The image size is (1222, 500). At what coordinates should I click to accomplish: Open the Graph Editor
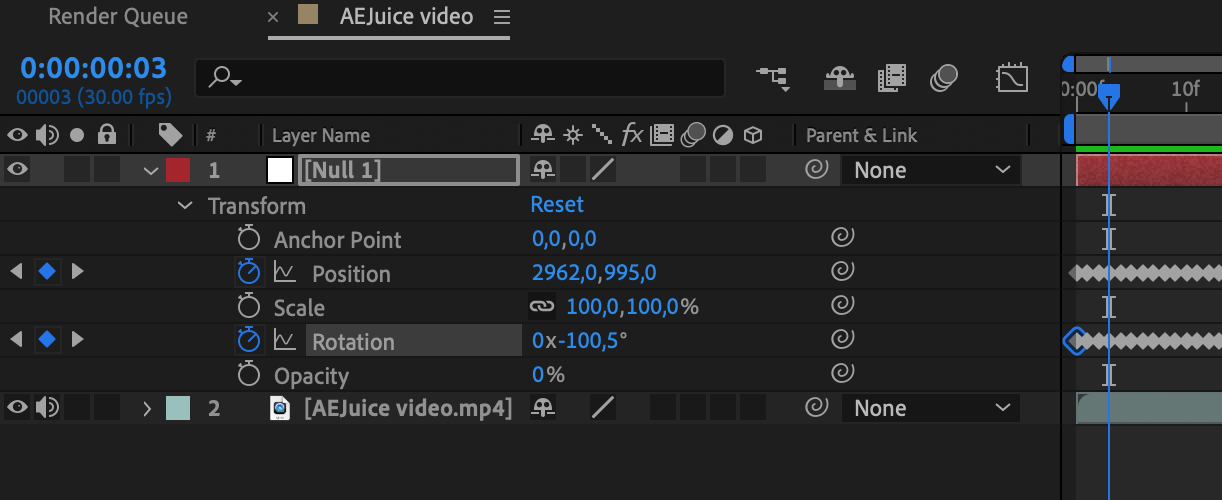click(1012, 78)
